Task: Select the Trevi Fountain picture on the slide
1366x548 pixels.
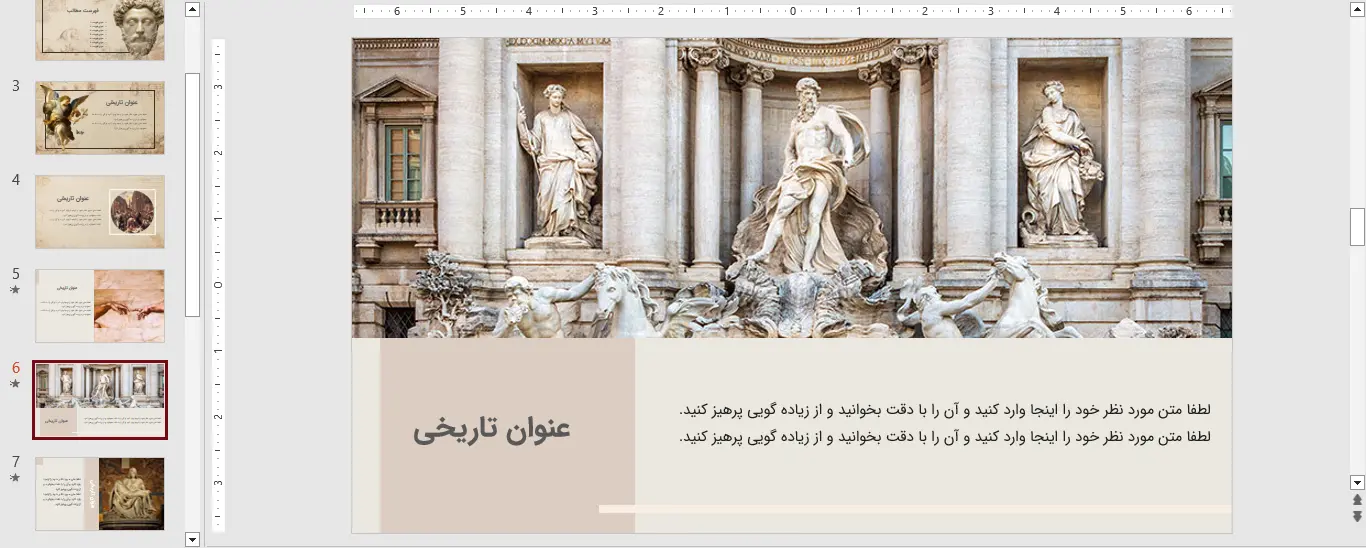Action: click(x=792, y=188)
